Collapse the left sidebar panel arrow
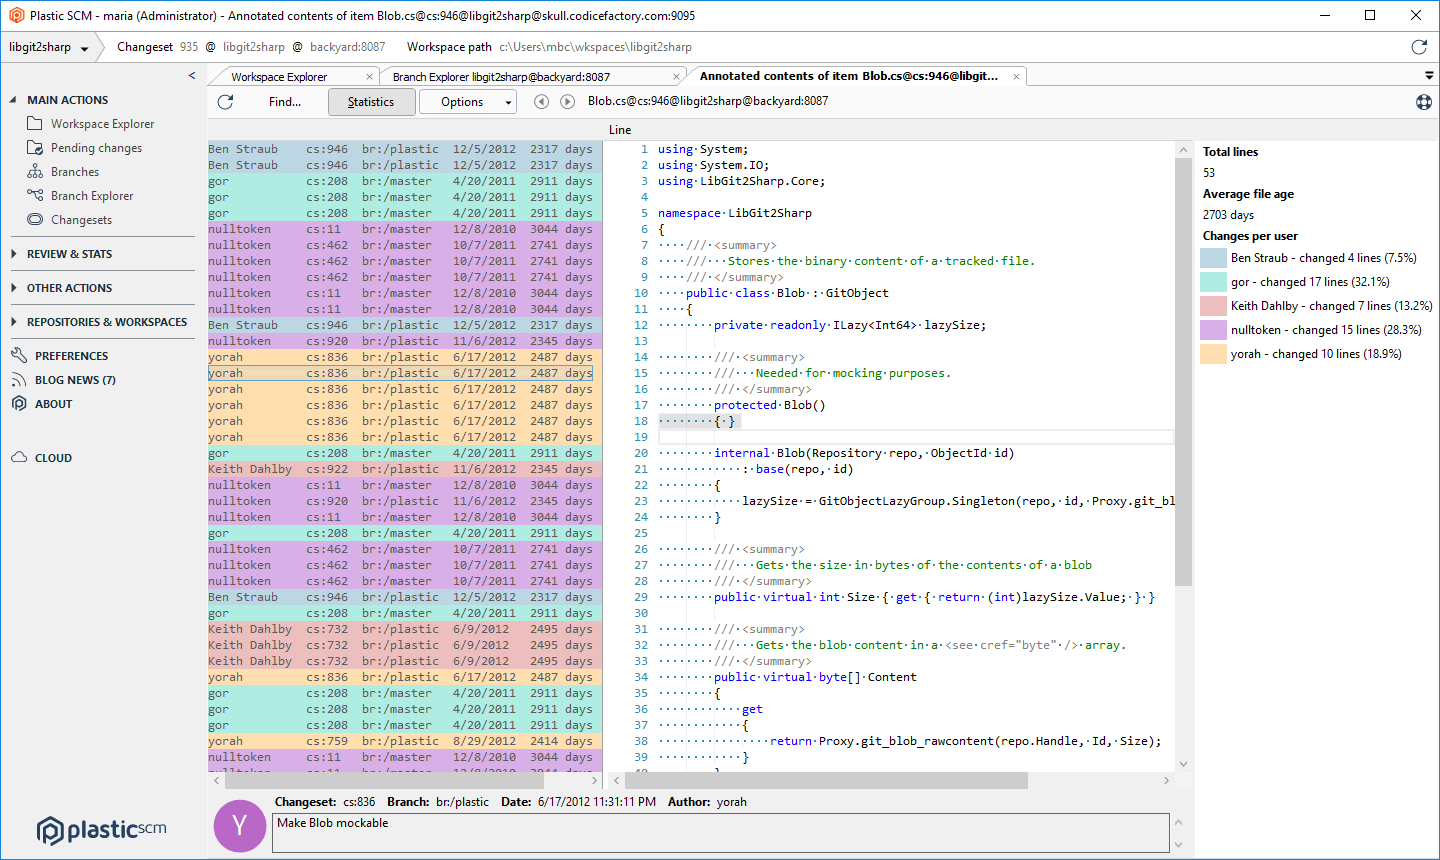This screenshot has height=860, width=1440. [x=192, y=76]
